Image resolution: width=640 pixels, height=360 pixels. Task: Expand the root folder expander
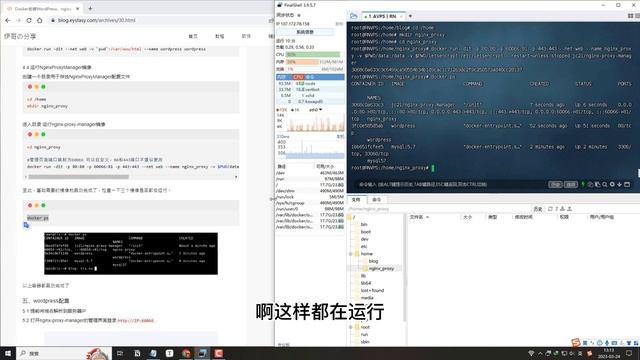pos(351,327)
